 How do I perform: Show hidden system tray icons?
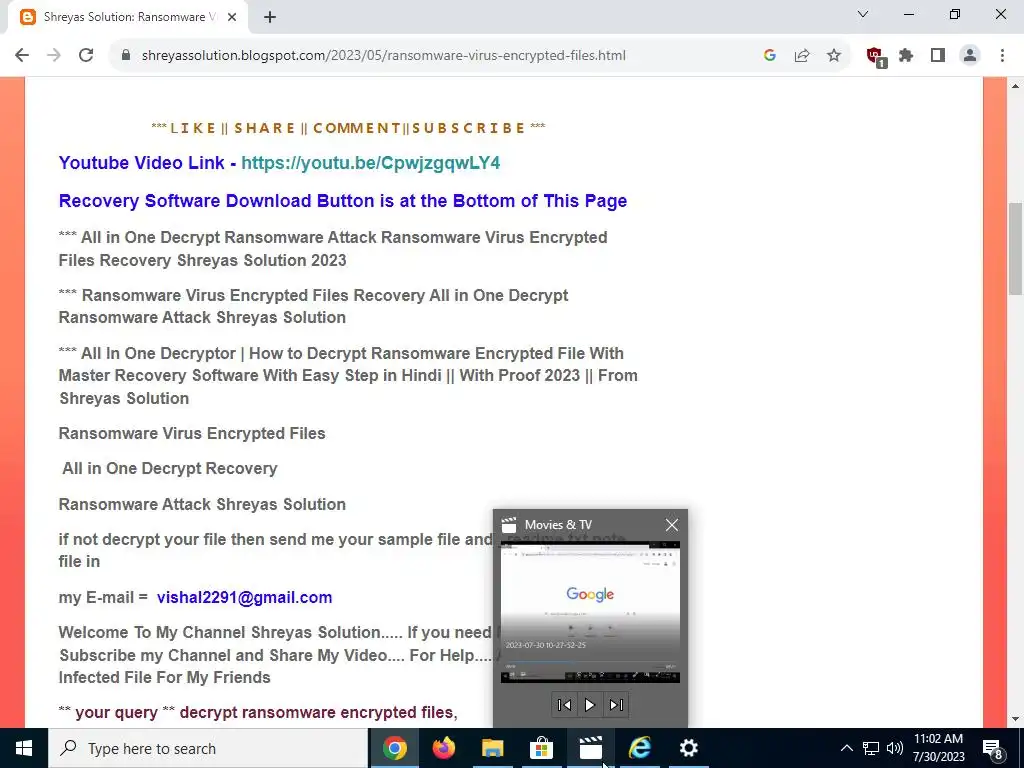tap(846, 748)
